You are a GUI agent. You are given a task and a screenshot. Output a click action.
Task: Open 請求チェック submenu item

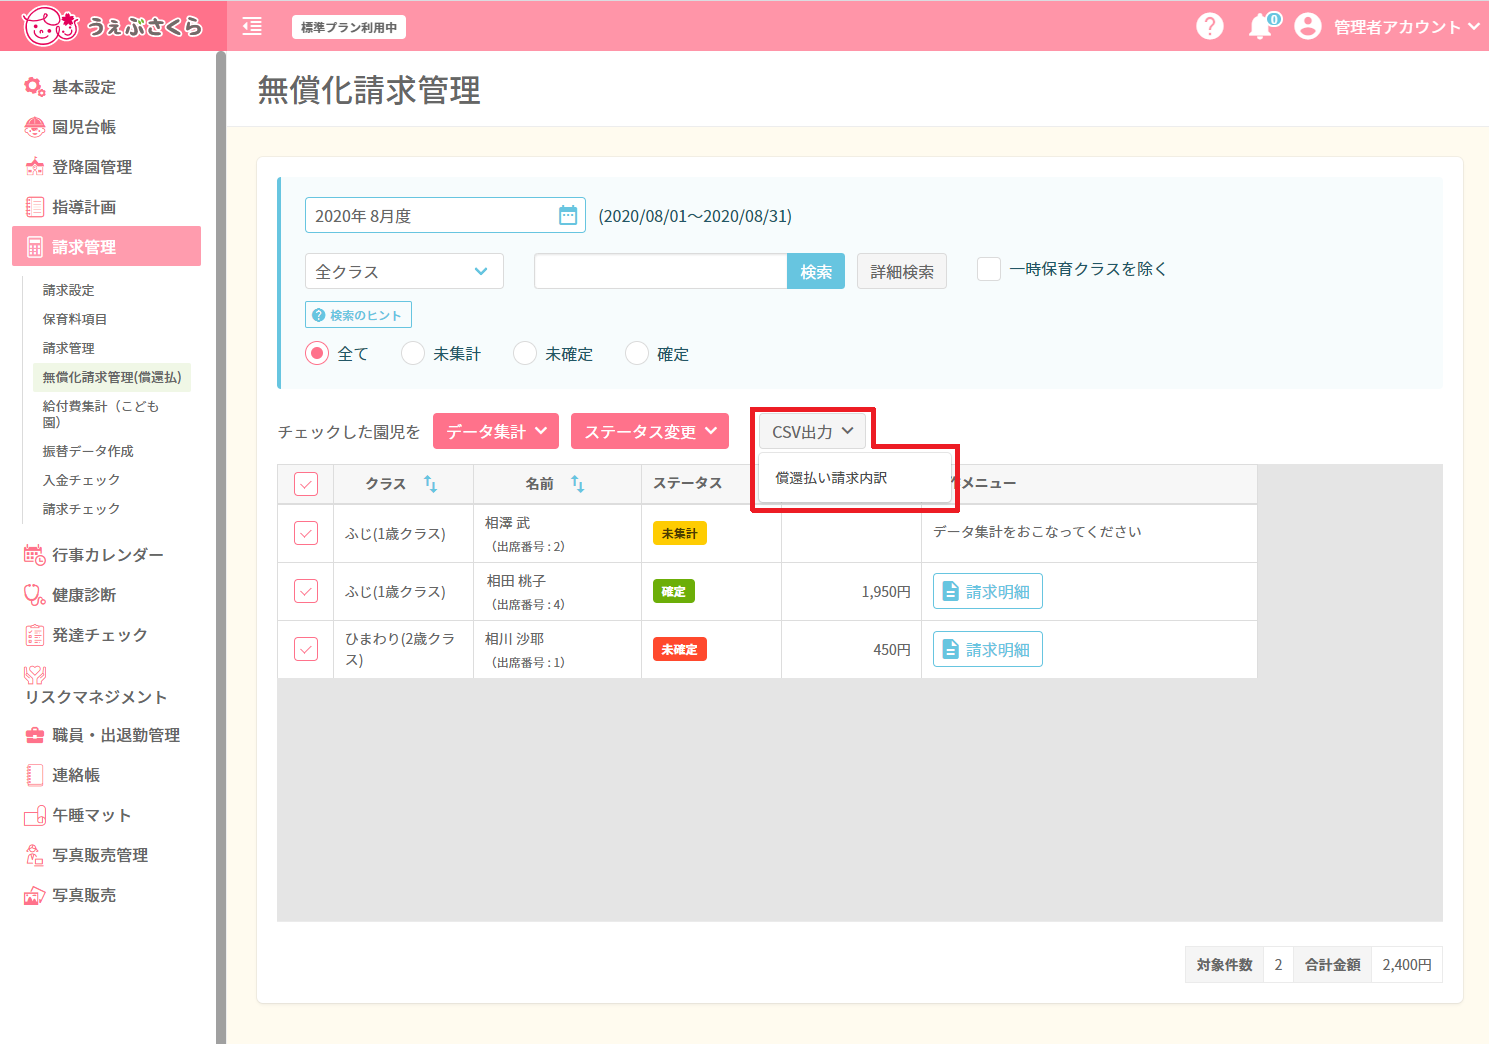point(81,509)
